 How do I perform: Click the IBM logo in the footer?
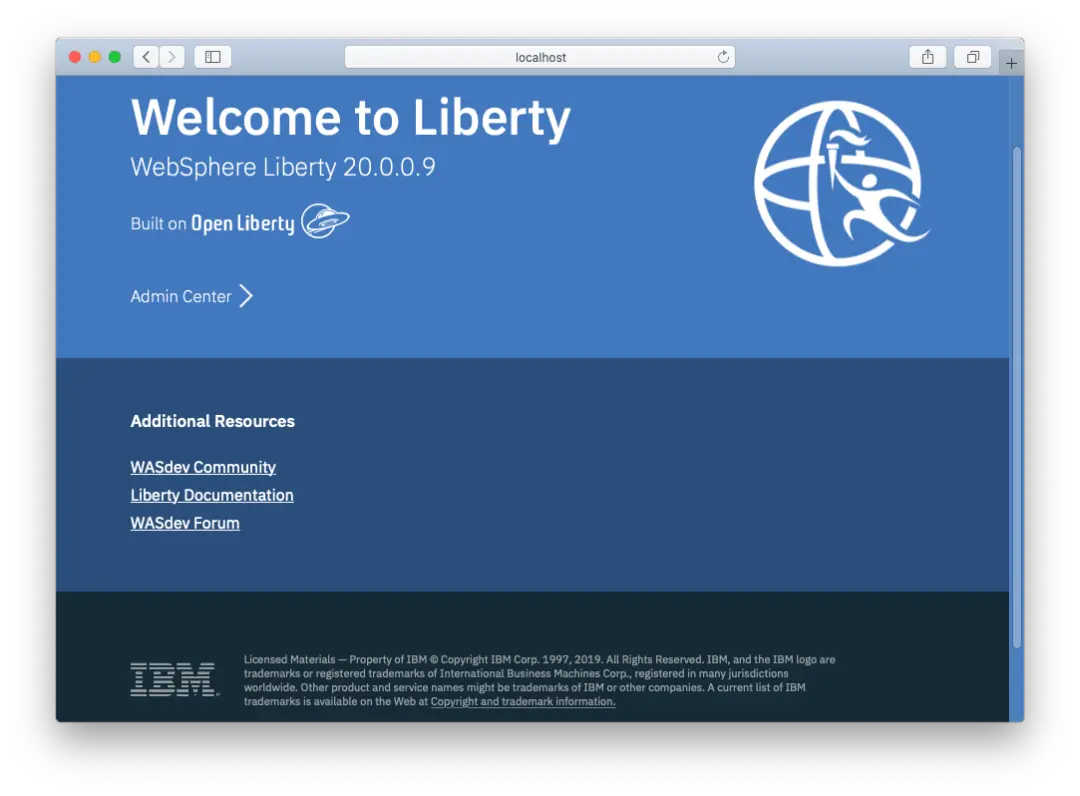174,680
